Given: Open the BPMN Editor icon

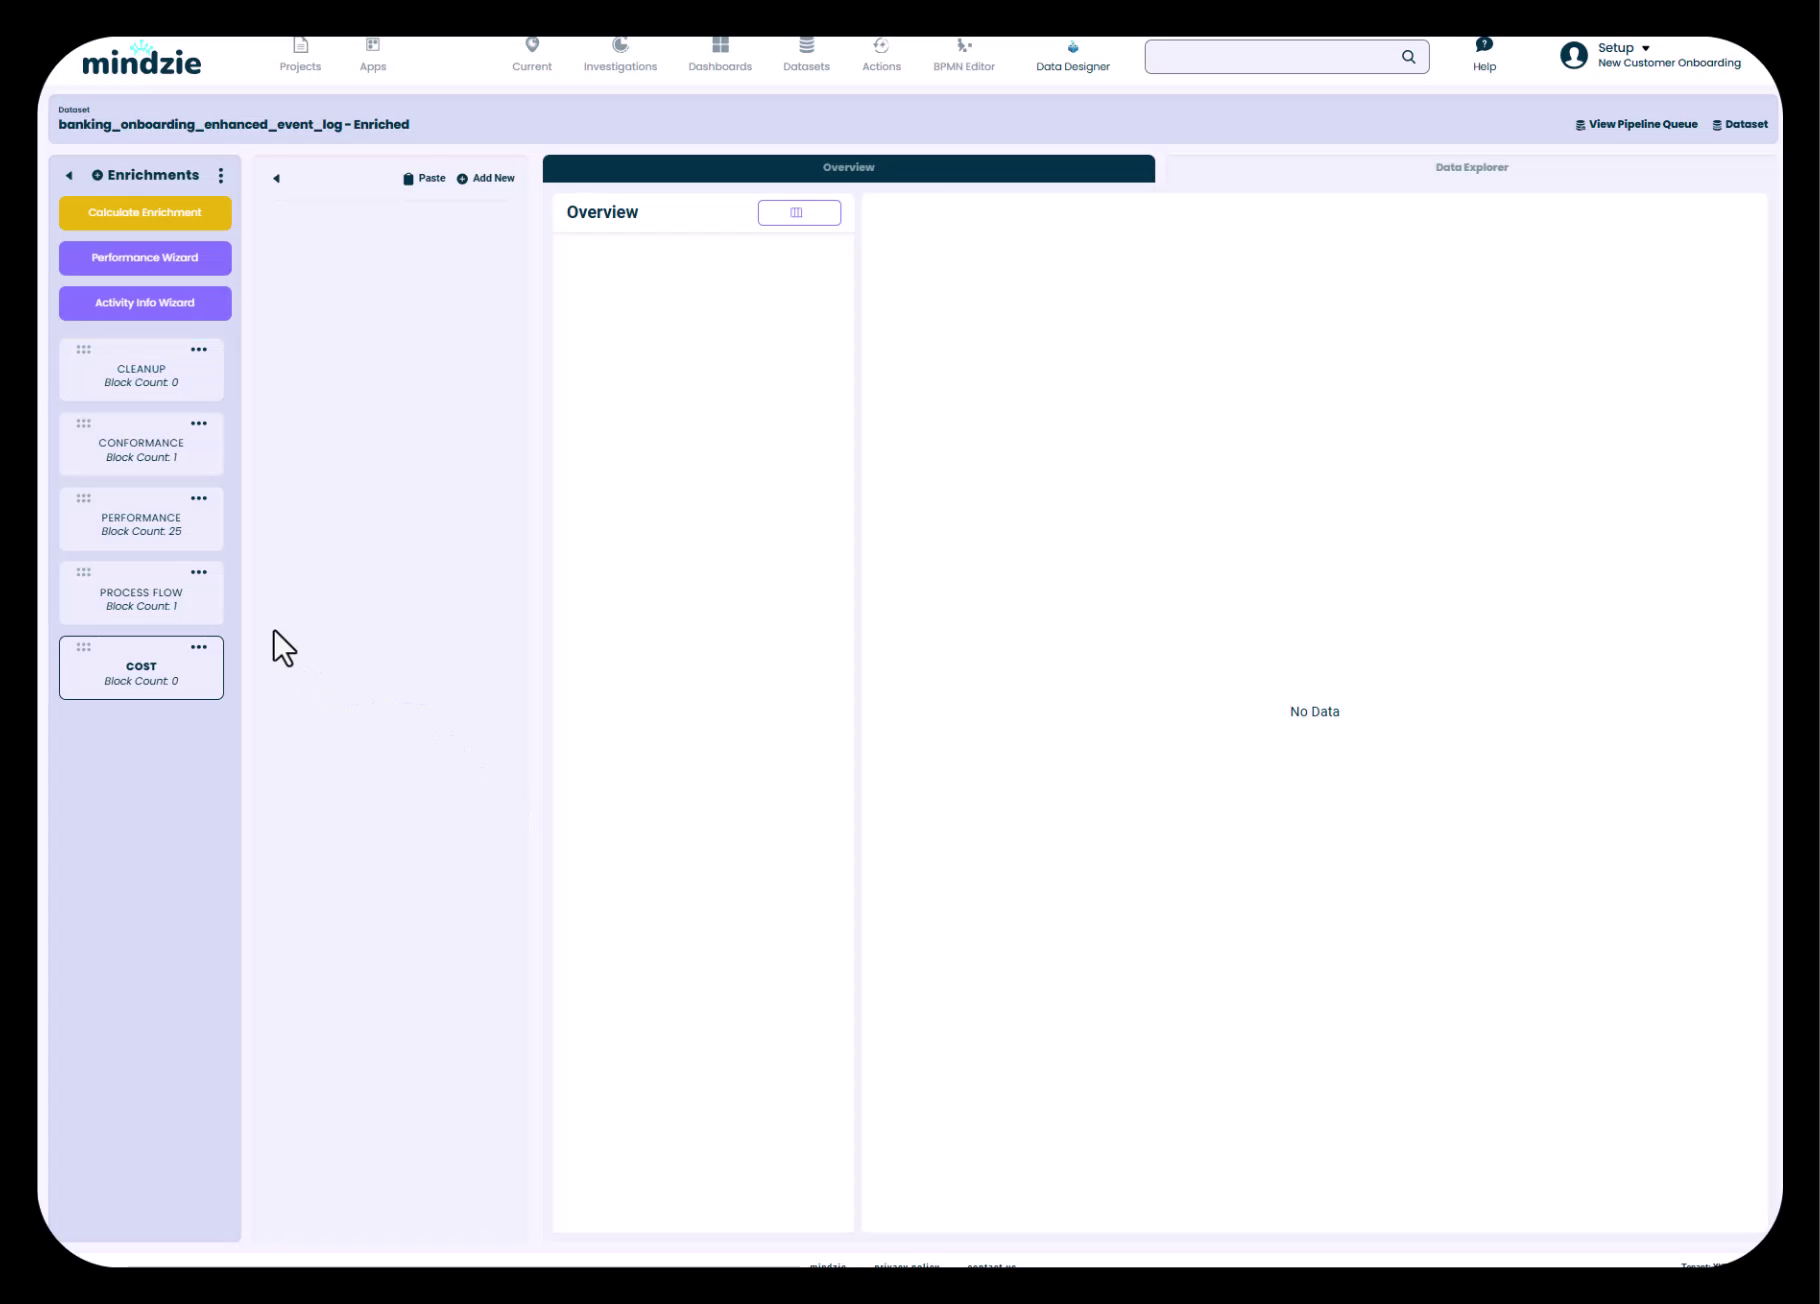Looking at the screenshot, I should click(963, 46).
